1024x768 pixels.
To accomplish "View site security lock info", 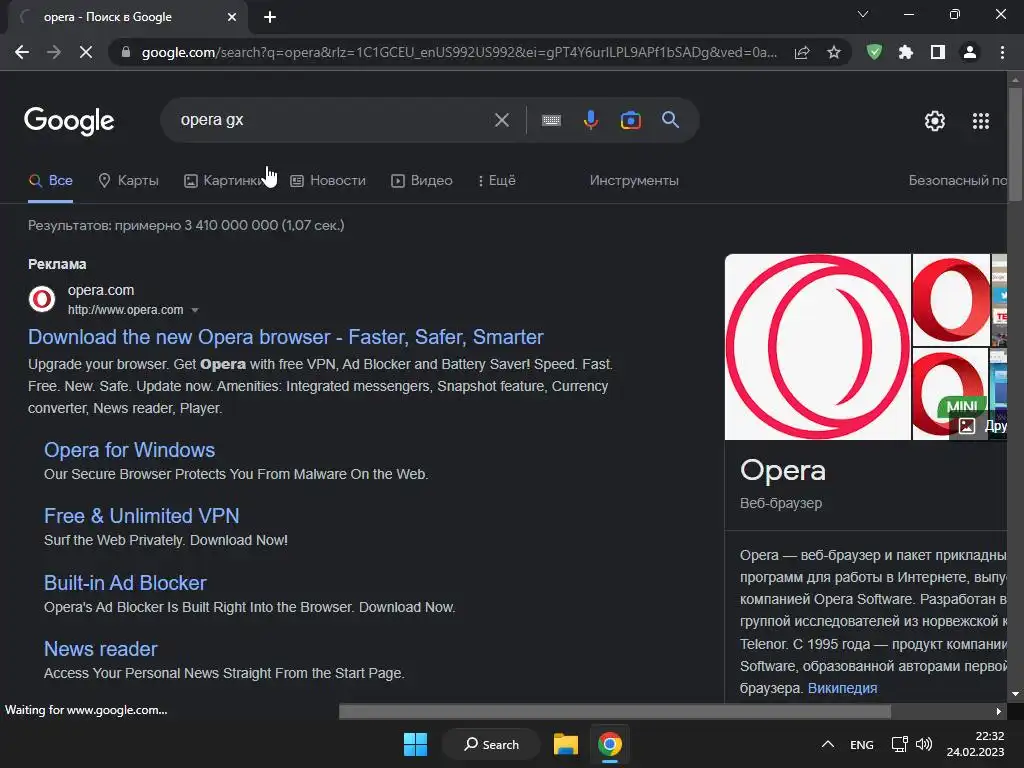I will (125, 52).
